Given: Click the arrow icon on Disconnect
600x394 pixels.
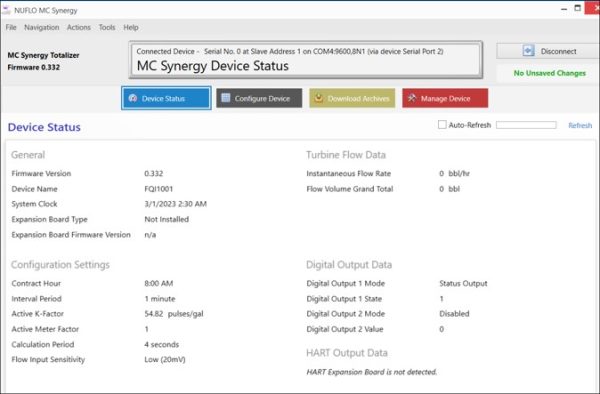Looking at the screenshot, I should point(528,50).
